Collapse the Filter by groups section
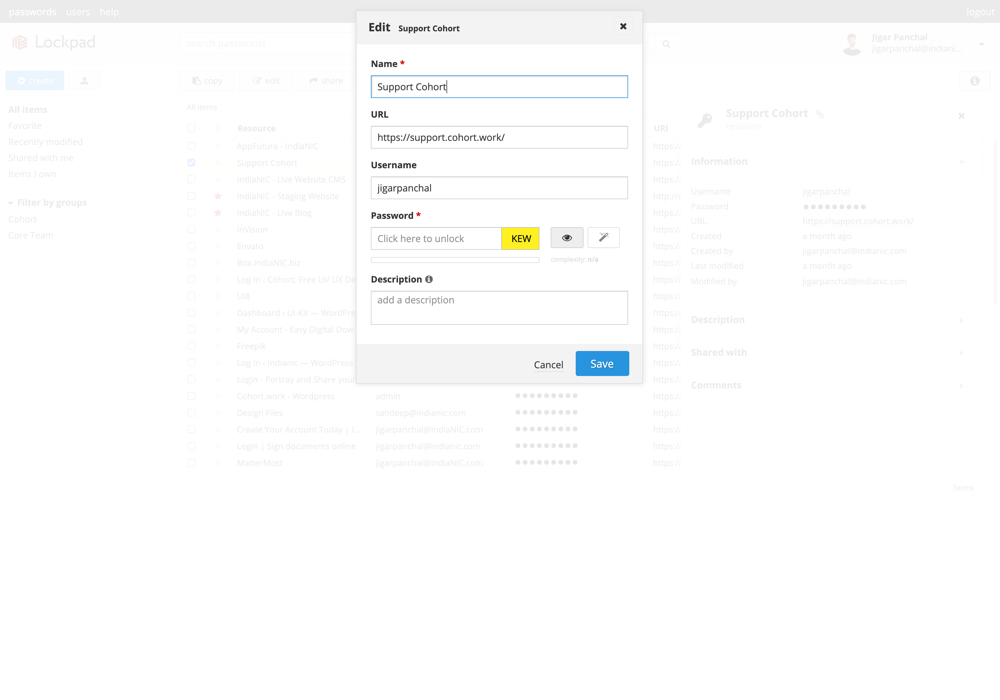Screen dimensions: 1000x700 (x=11, y=203)
